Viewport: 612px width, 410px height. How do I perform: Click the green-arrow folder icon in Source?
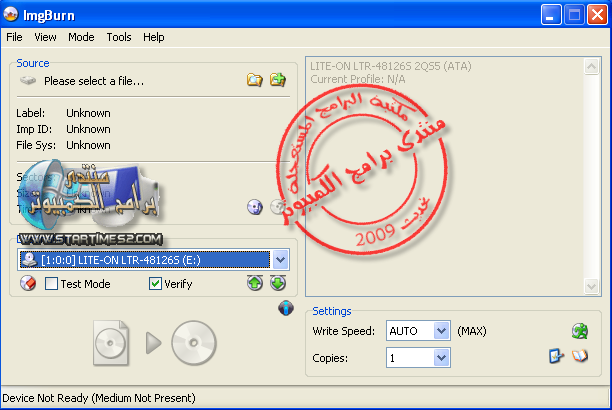(278, 80)
